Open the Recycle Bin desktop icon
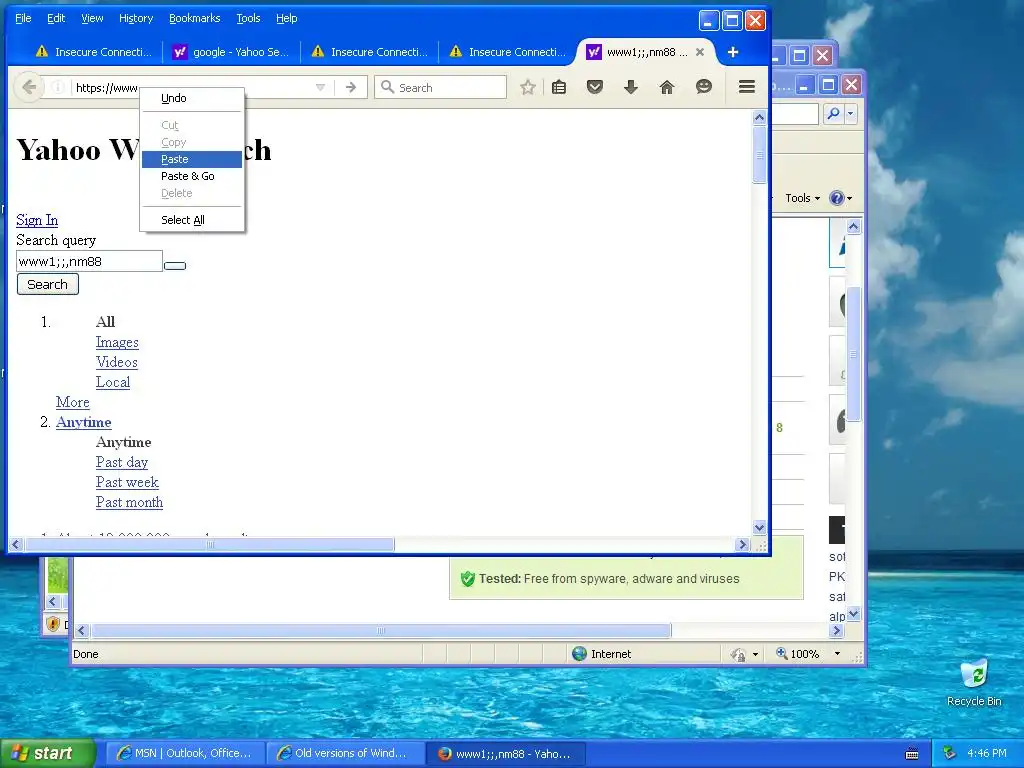 (x=974, y=682)
